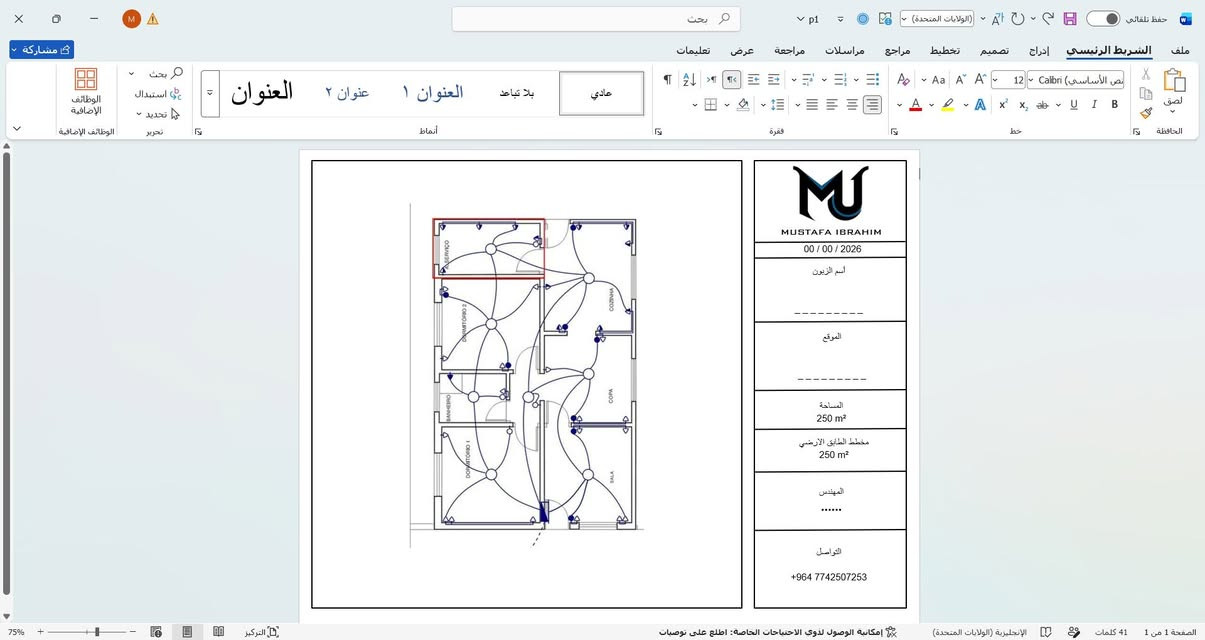Image resolution: width=1205 pixels, height=640 pixels.
Task: Apply the Heading 1 (العنوان ١) style
Action: (x=433, y=93)
